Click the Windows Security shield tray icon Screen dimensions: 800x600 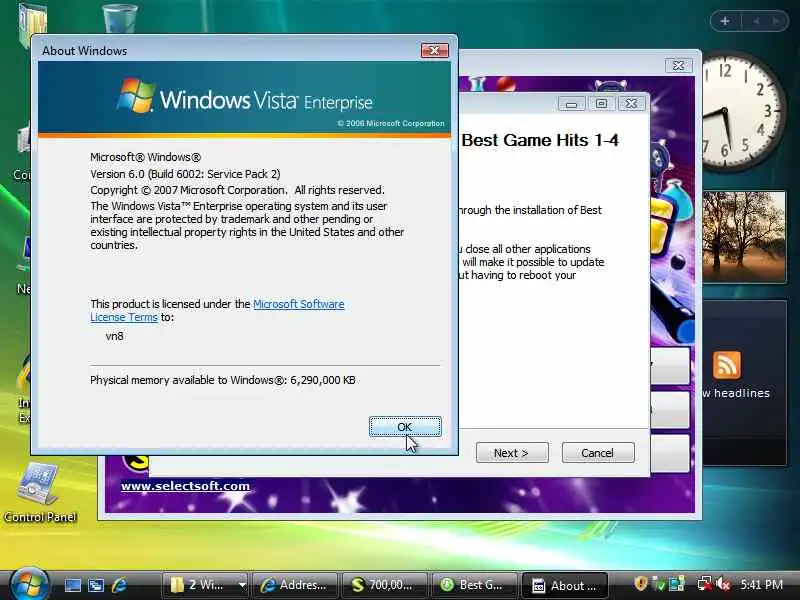click(641, 584)
